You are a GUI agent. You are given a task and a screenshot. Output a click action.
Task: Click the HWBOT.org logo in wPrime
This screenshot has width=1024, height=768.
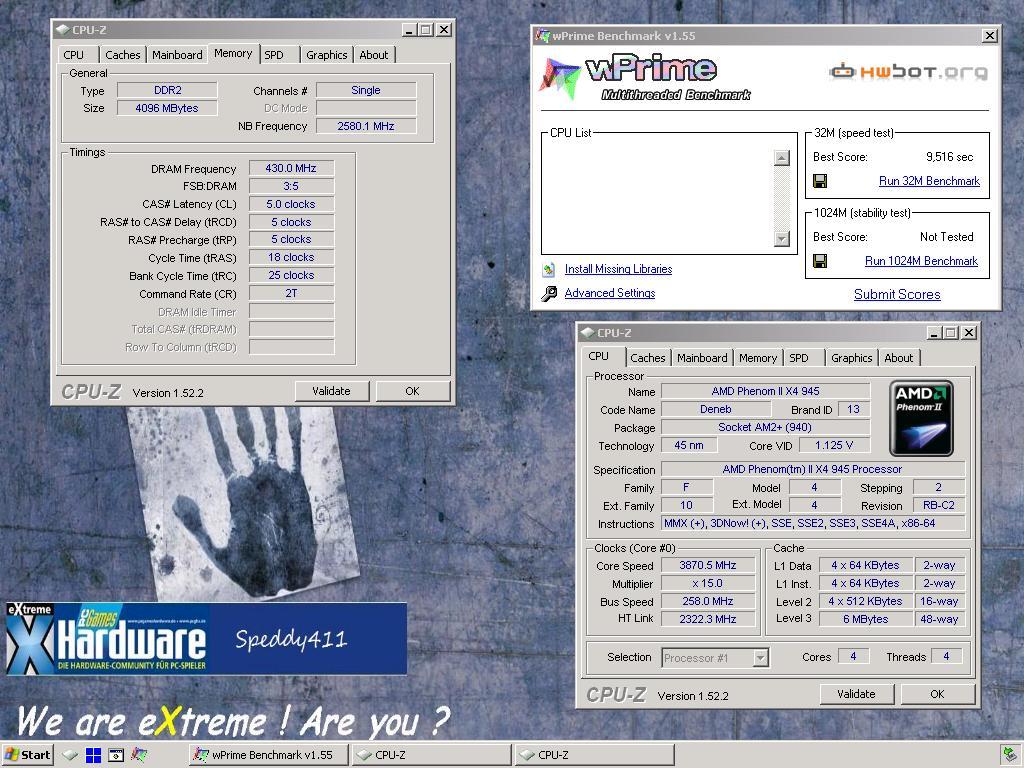click(908, 71)
